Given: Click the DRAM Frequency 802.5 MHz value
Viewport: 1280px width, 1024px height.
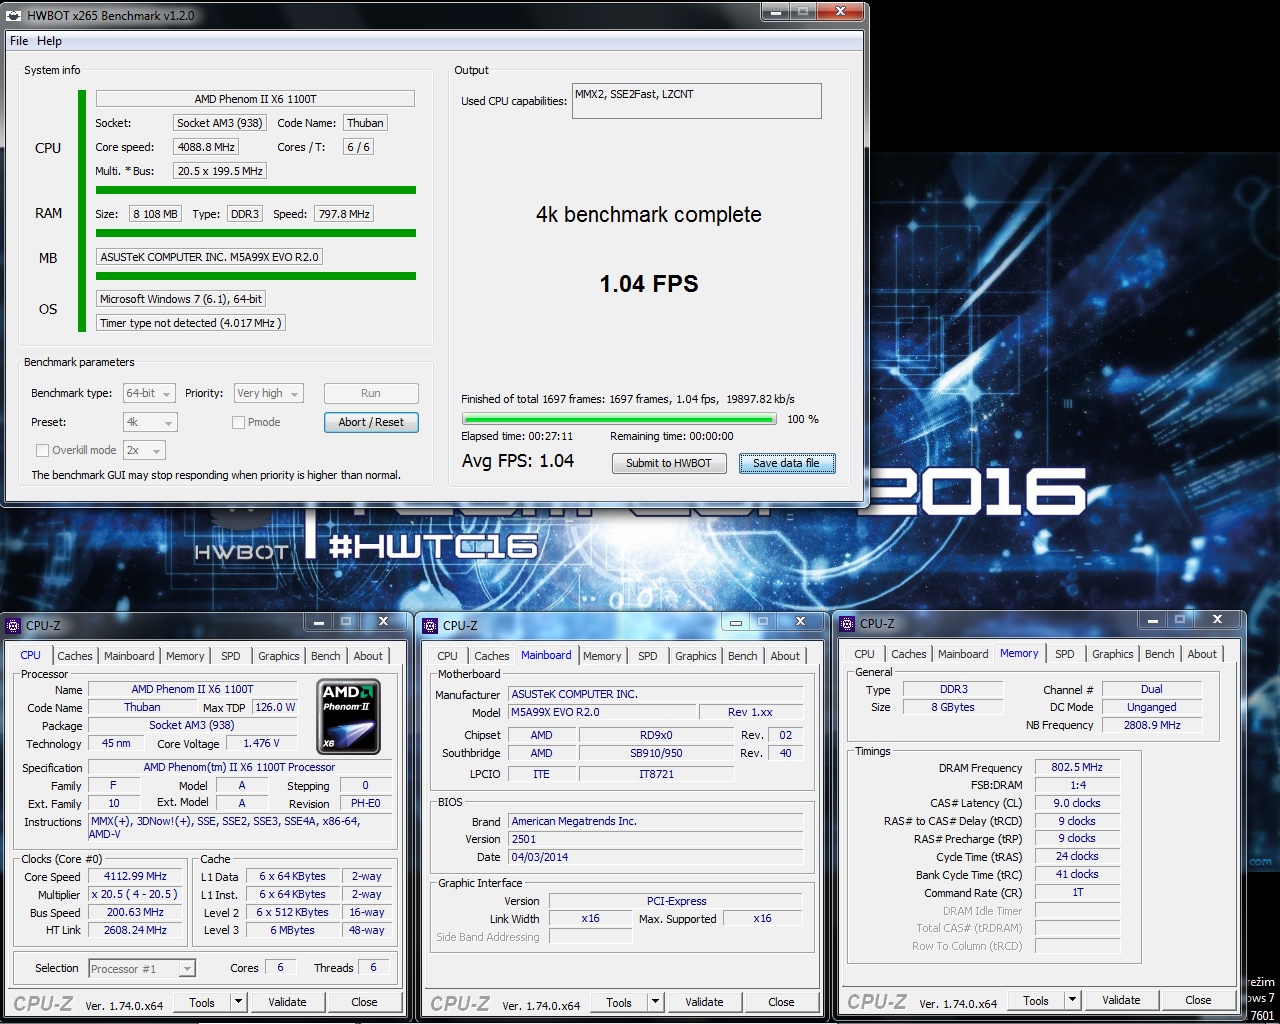Looking at the screenshot, I should (x=1077, y=767).
